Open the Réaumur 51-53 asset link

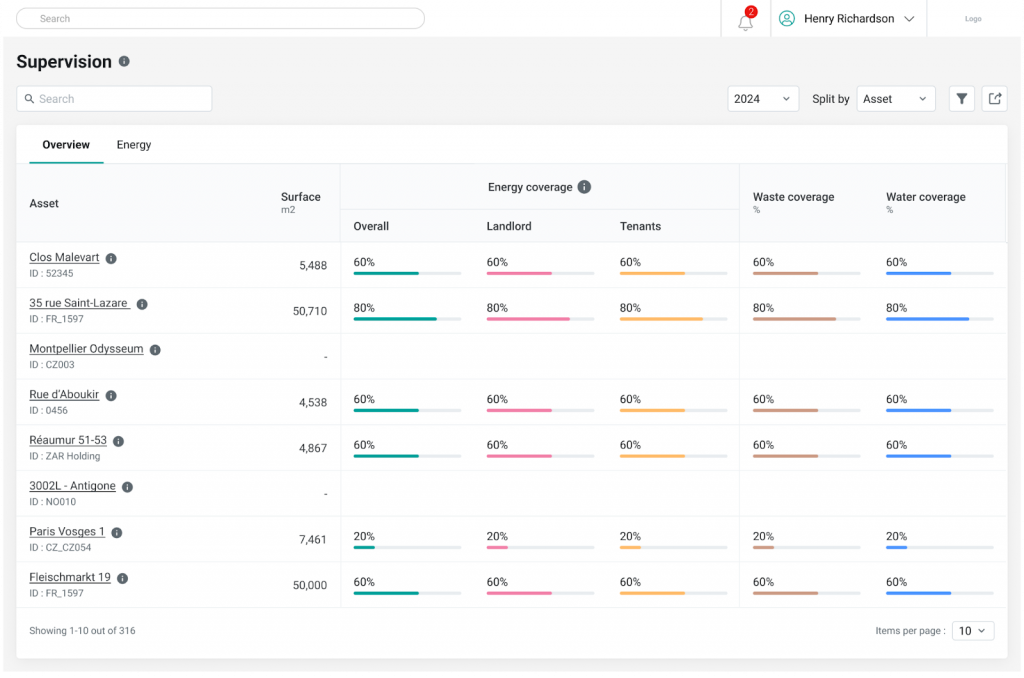68,440
